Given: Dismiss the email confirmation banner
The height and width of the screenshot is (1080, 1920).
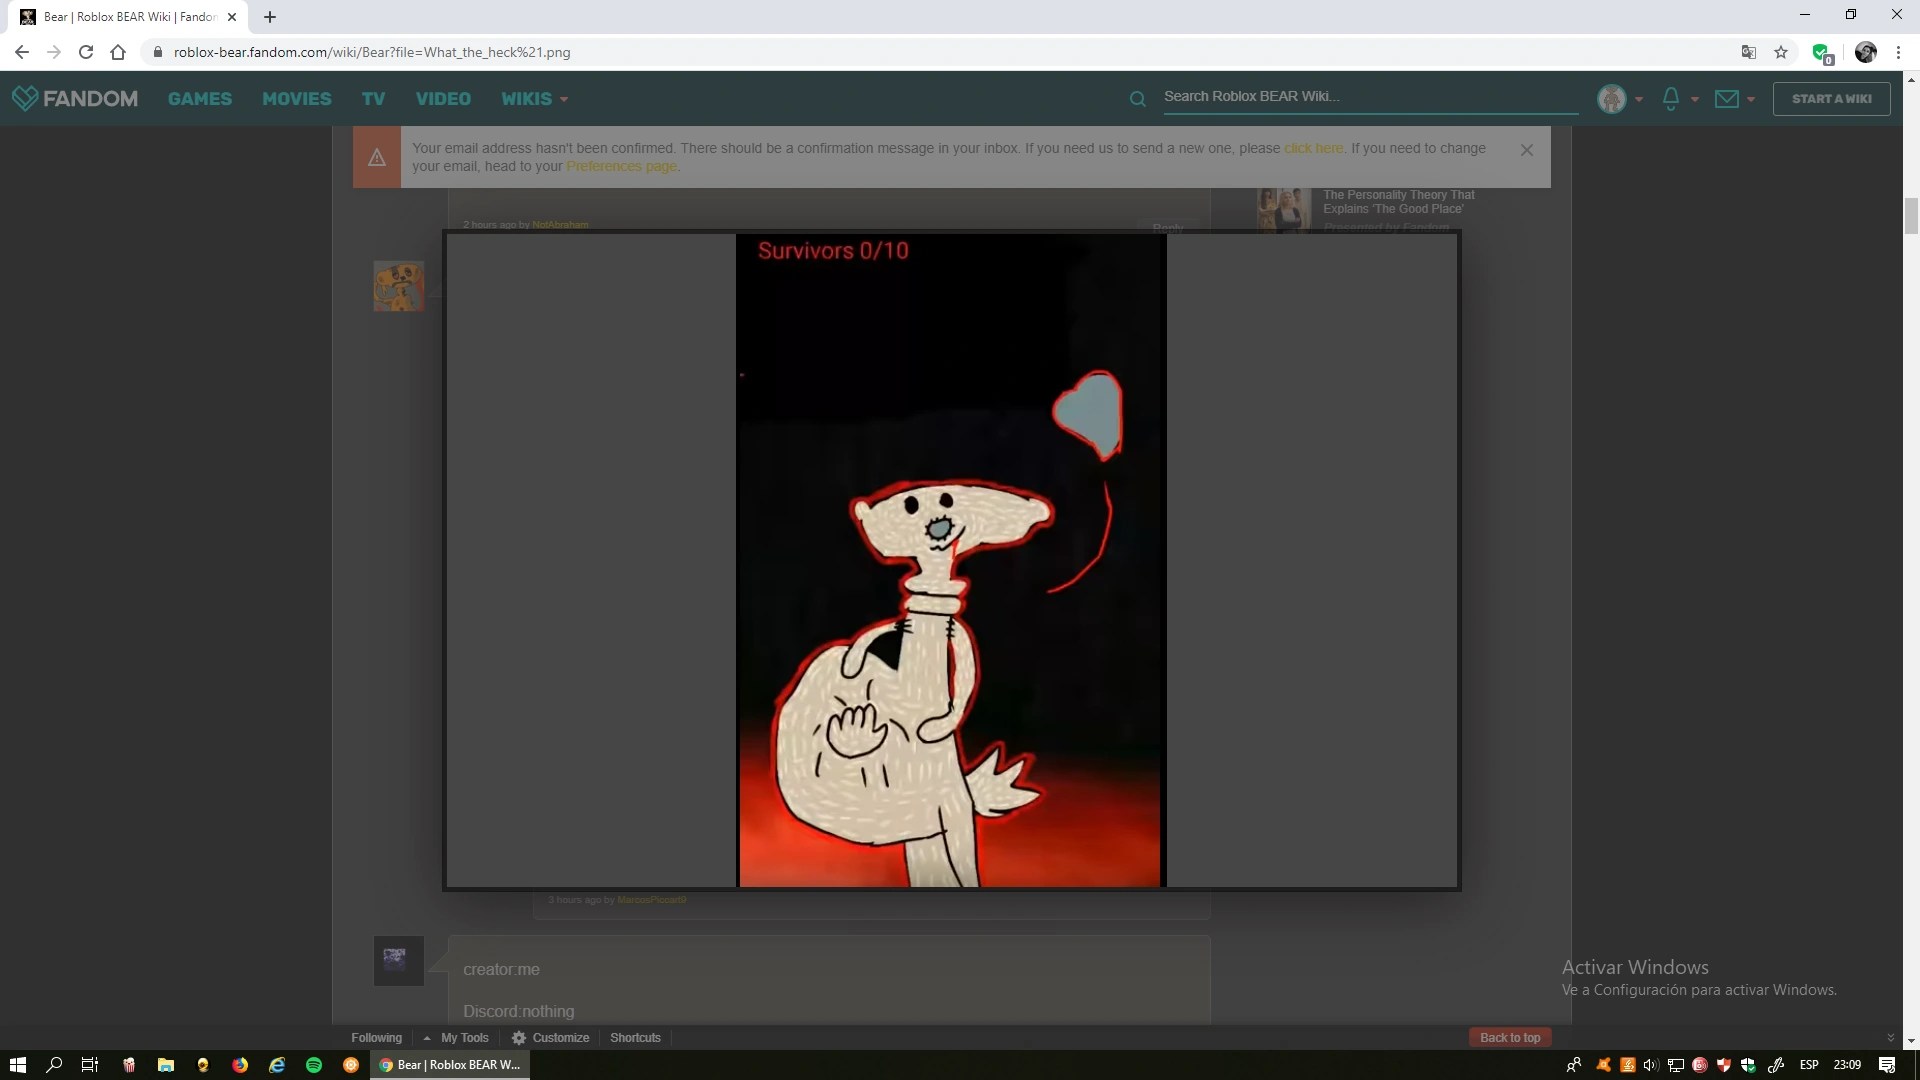Looking at the screenshot, I should [1526, 150].
